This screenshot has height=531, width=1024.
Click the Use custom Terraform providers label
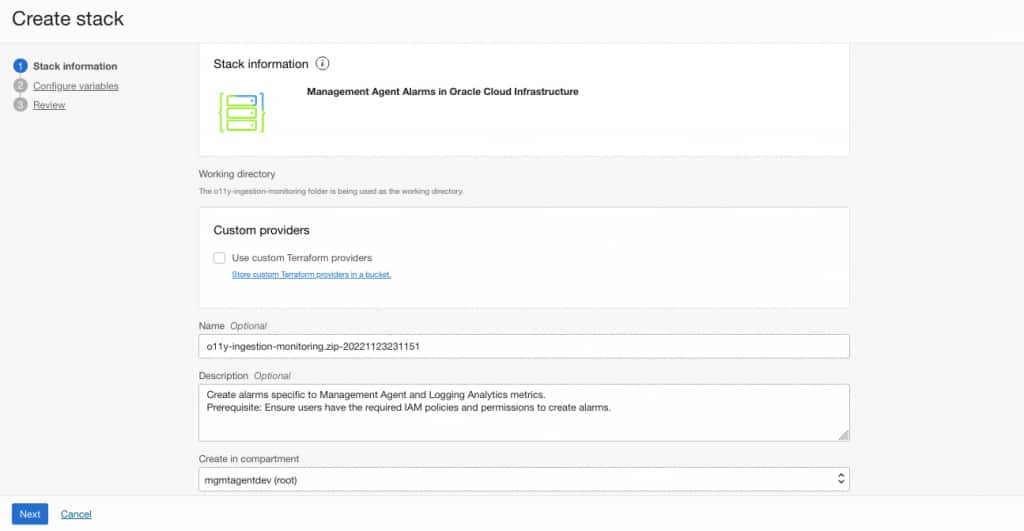(x=302, y=258)
